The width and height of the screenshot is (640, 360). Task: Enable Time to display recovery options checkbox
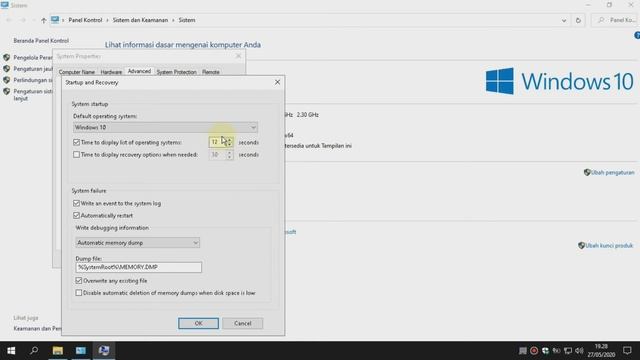tap(76, 155)
